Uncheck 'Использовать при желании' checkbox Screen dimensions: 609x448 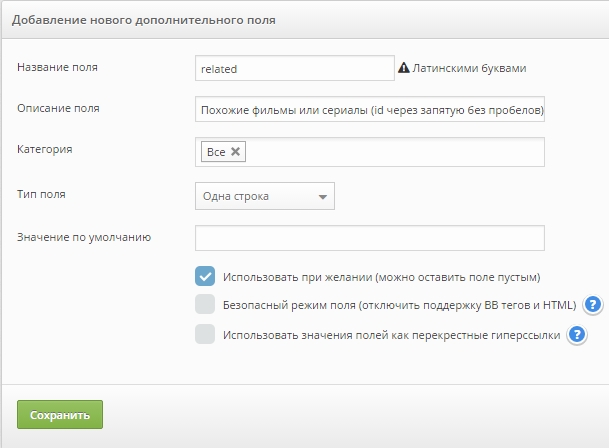pyautogui.click(x=205, y=276)
